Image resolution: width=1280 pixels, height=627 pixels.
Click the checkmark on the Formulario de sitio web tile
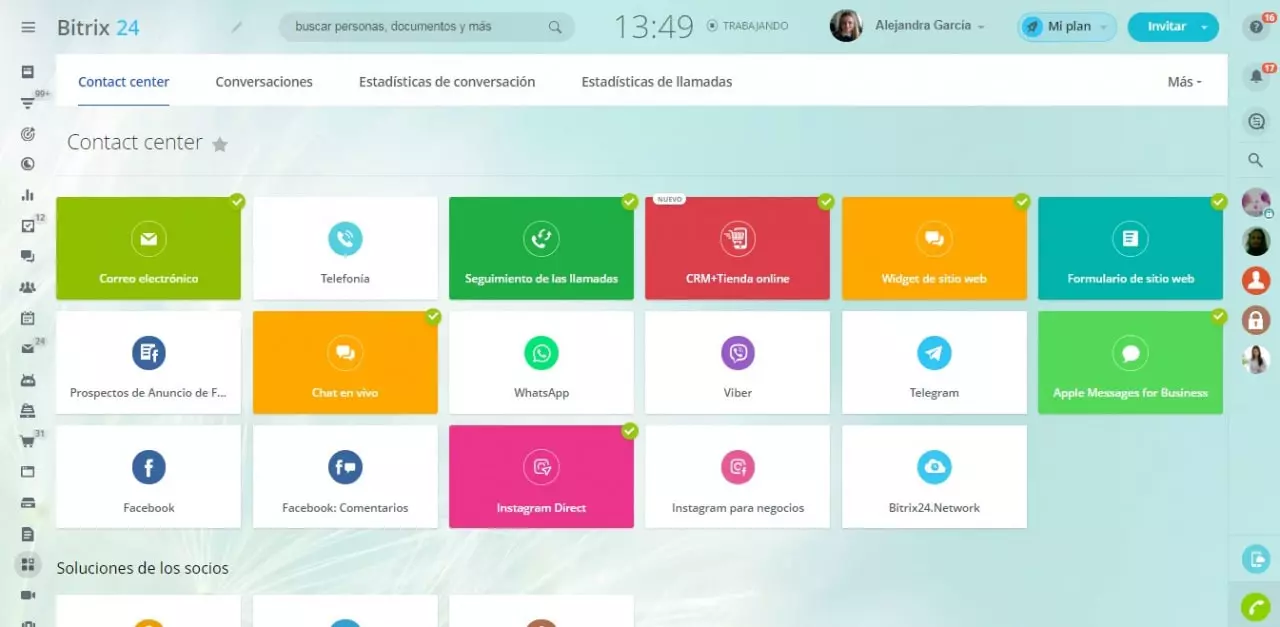click(1219, 201)
